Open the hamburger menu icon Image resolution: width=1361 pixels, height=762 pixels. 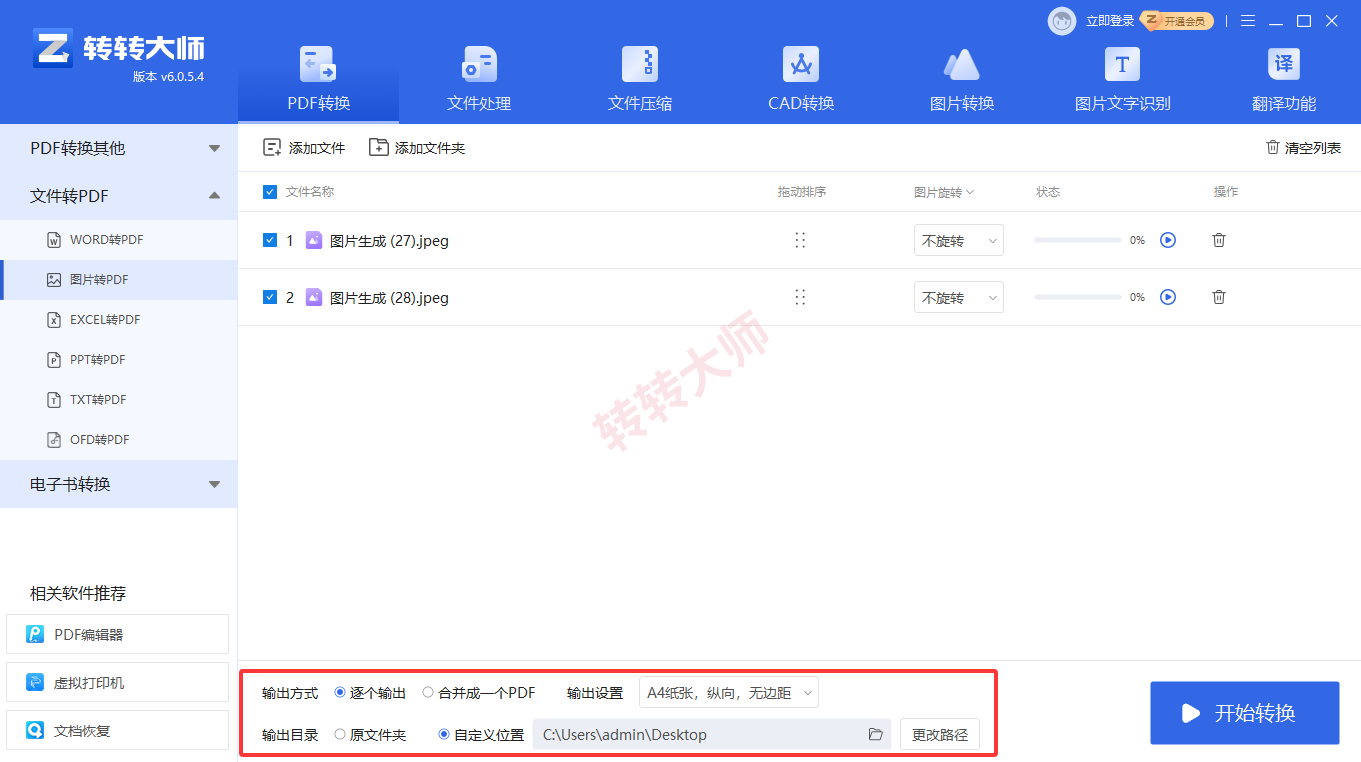pos(1248,21)
